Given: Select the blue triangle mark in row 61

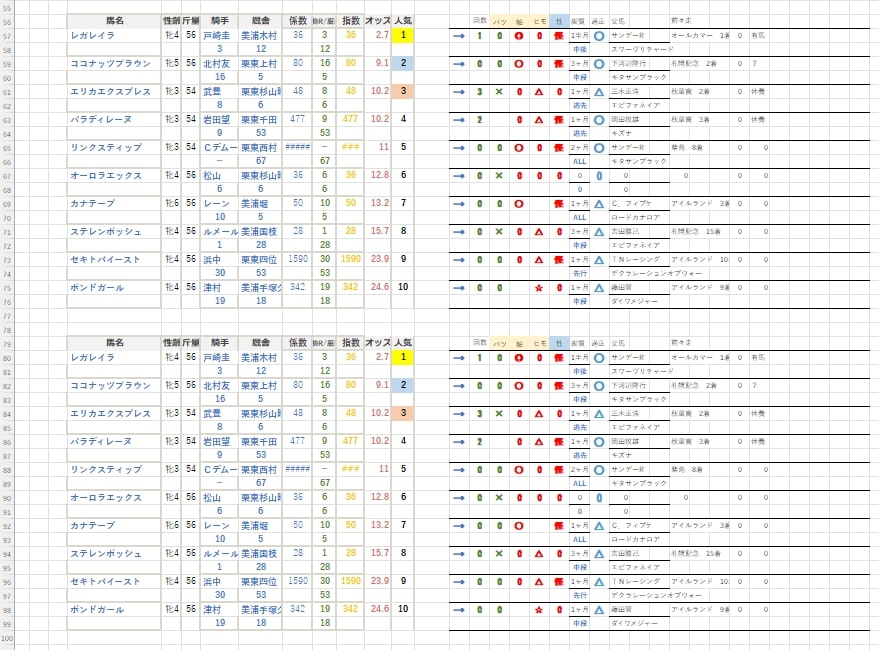Looking at the screenshot, I should tap(599, 92).
